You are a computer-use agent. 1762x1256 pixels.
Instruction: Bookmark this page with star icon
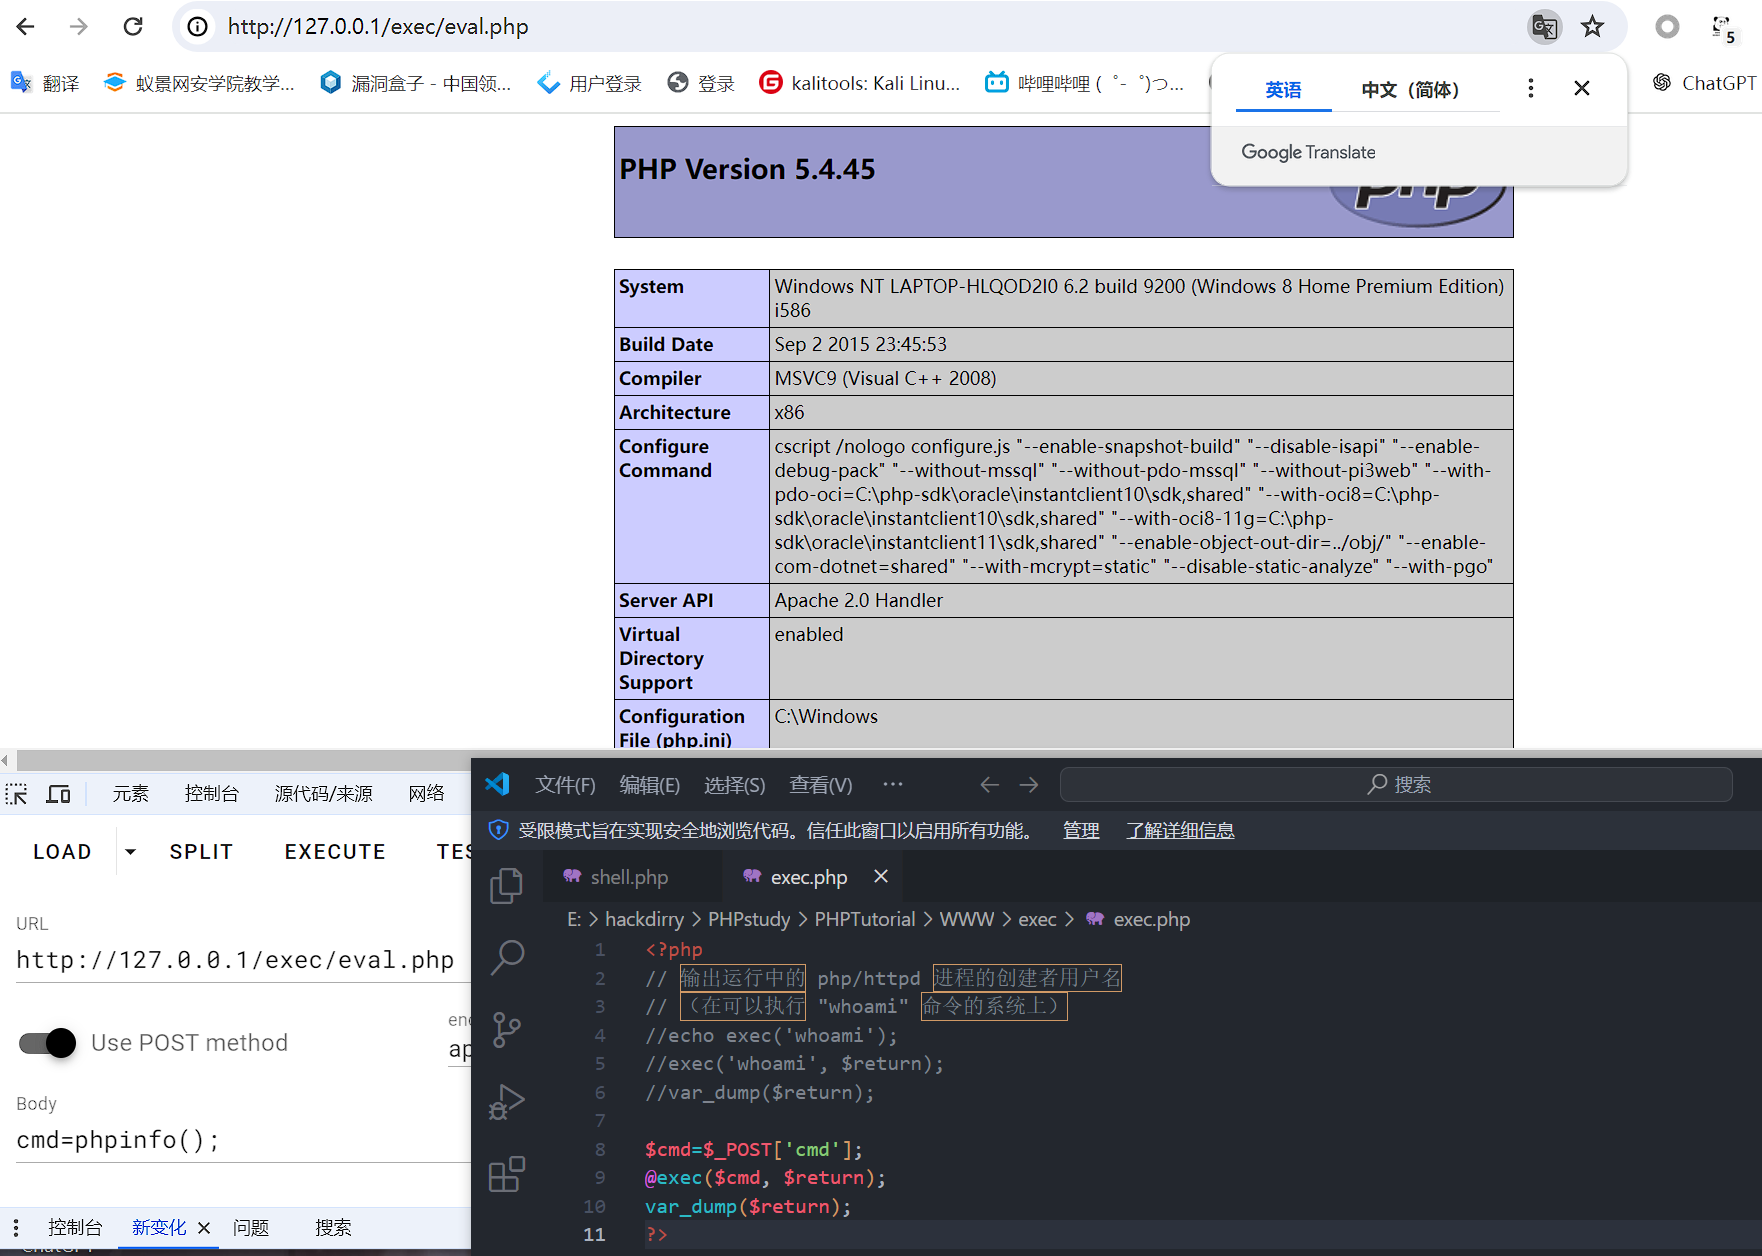point(1593,27)
